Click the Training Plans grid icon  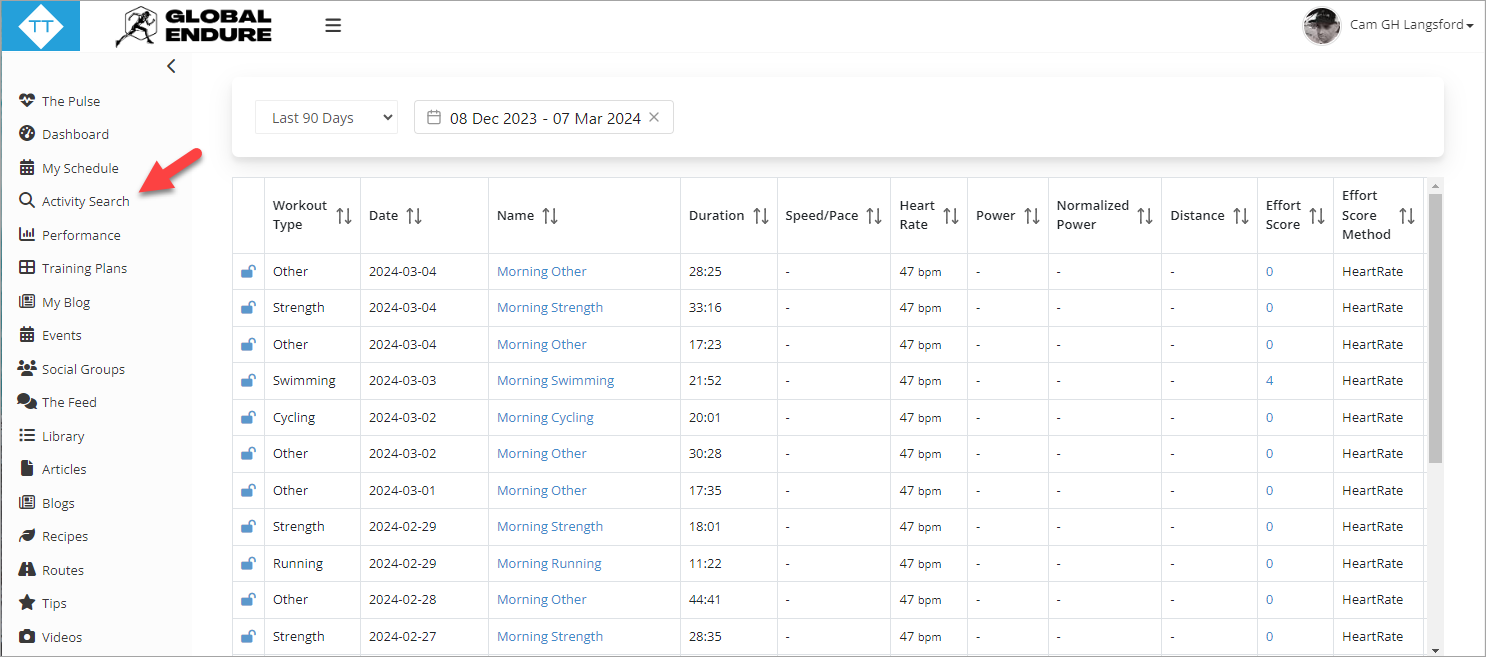[x=27, y=268]
